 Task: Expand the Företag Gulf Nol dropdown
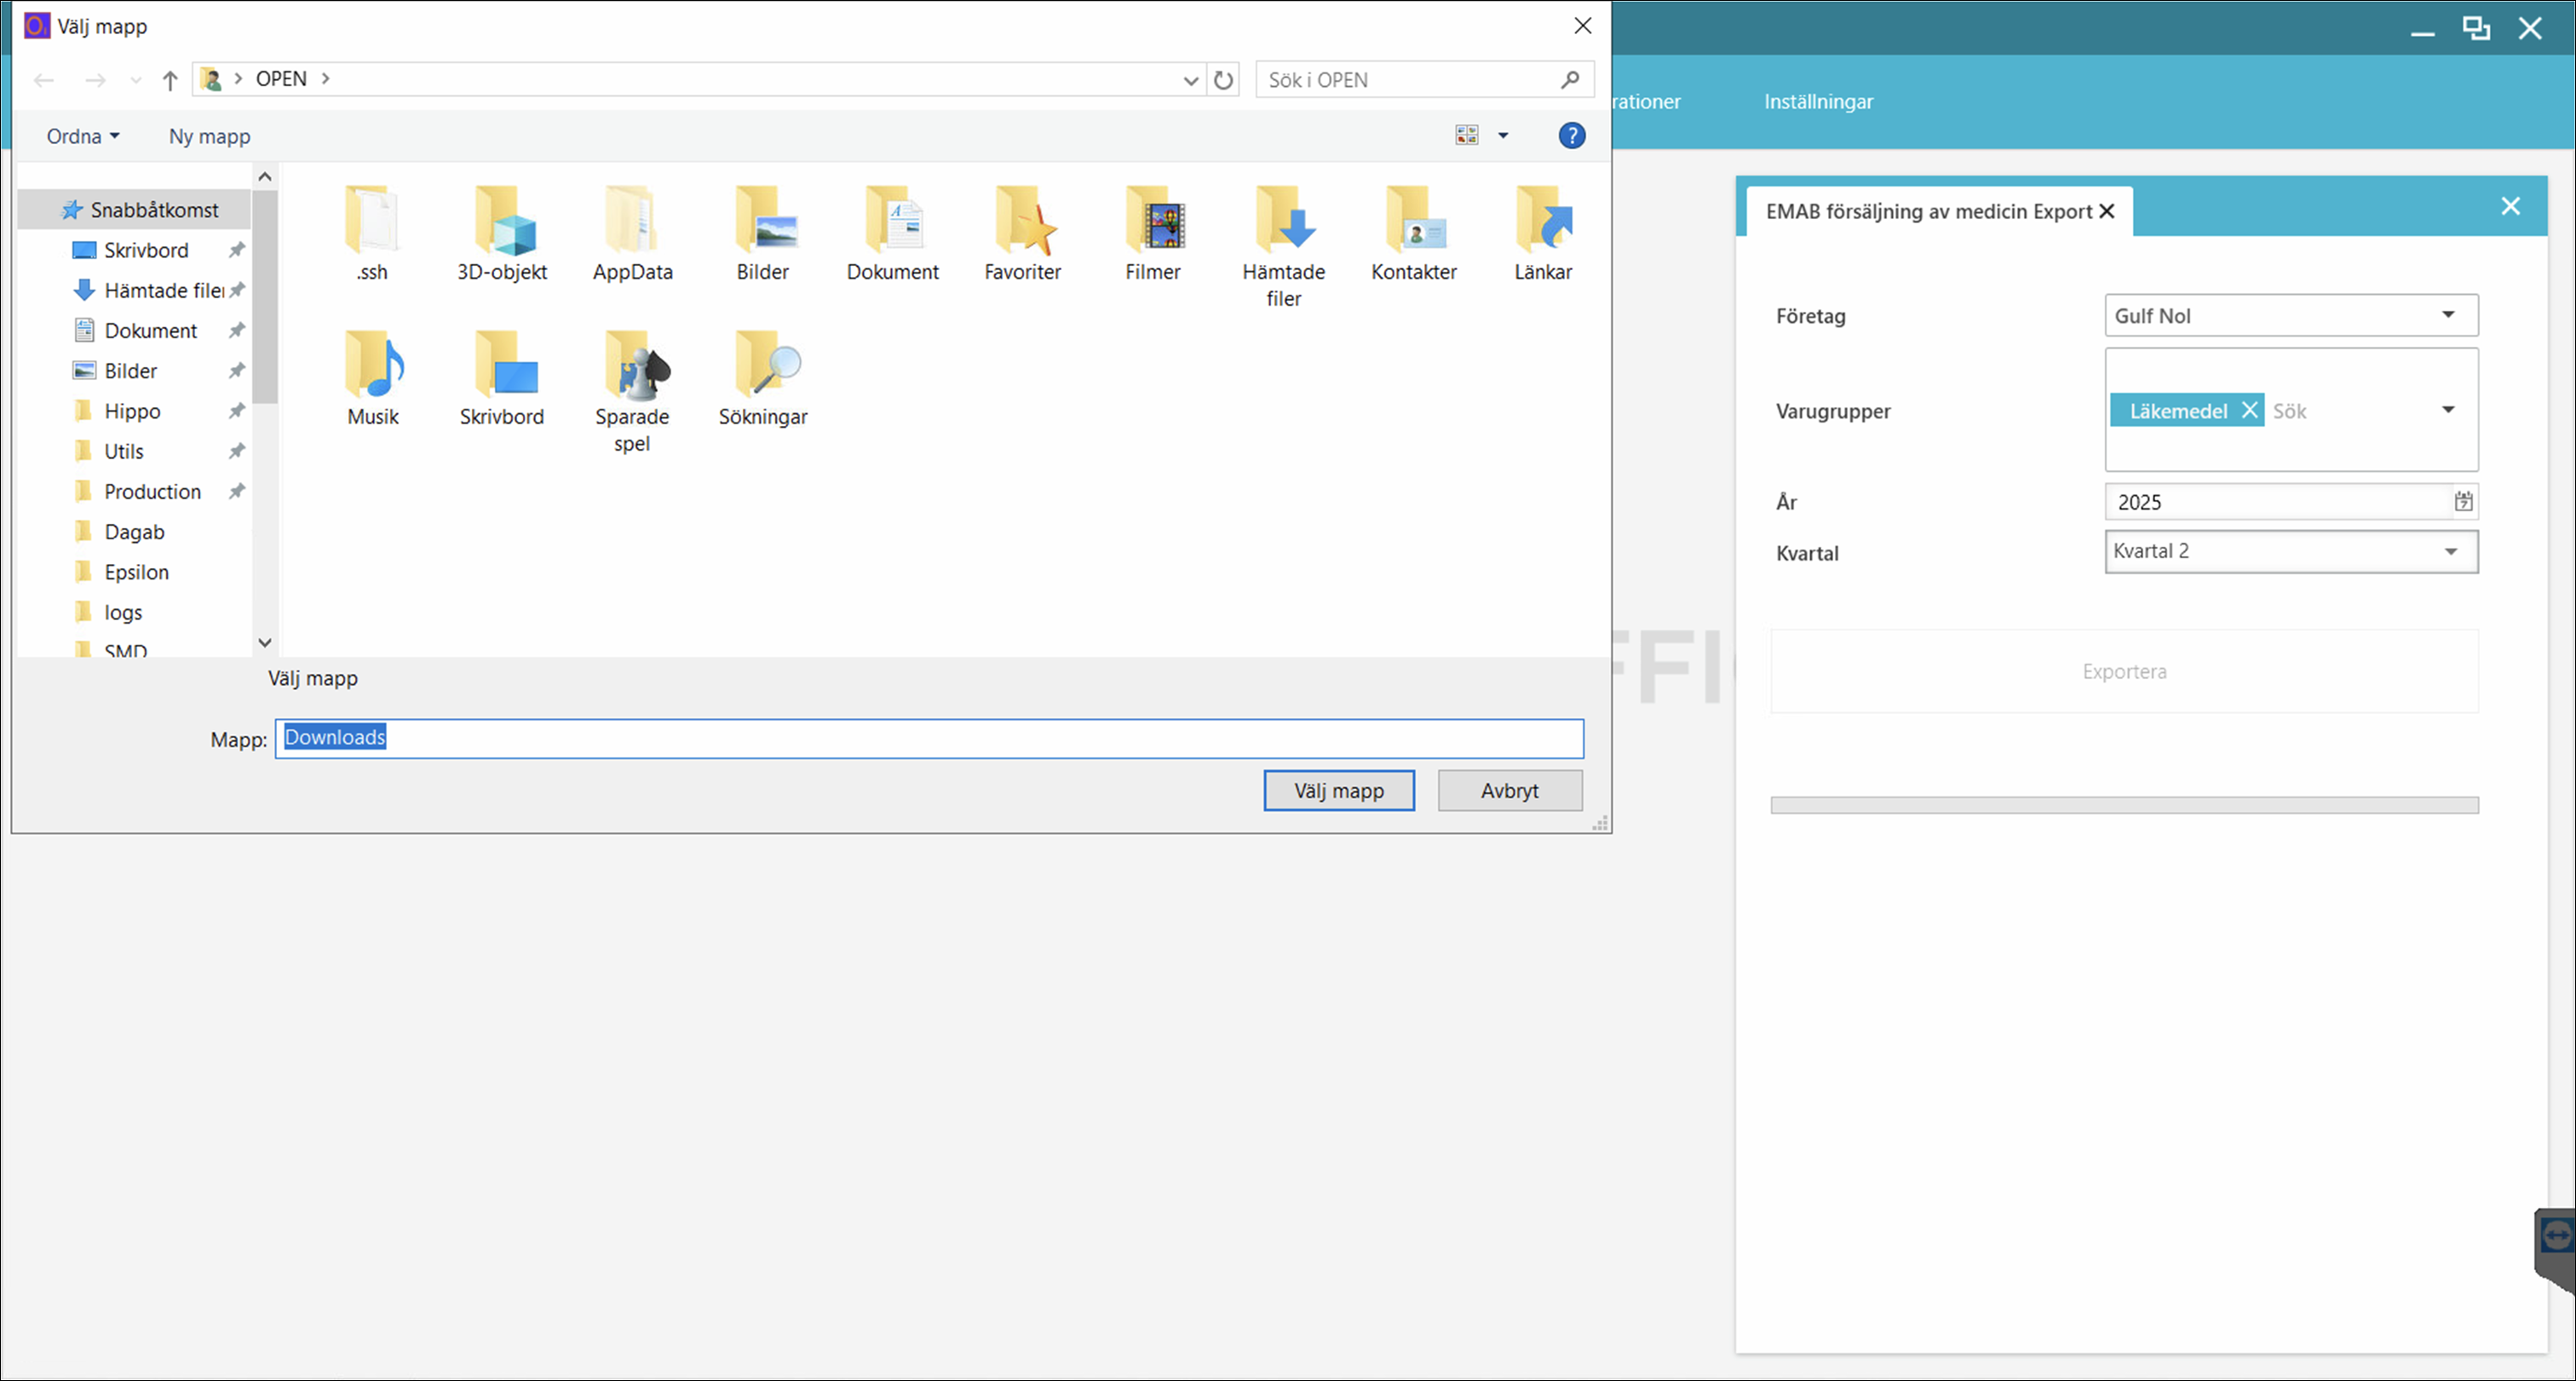tap(2448, 315)
